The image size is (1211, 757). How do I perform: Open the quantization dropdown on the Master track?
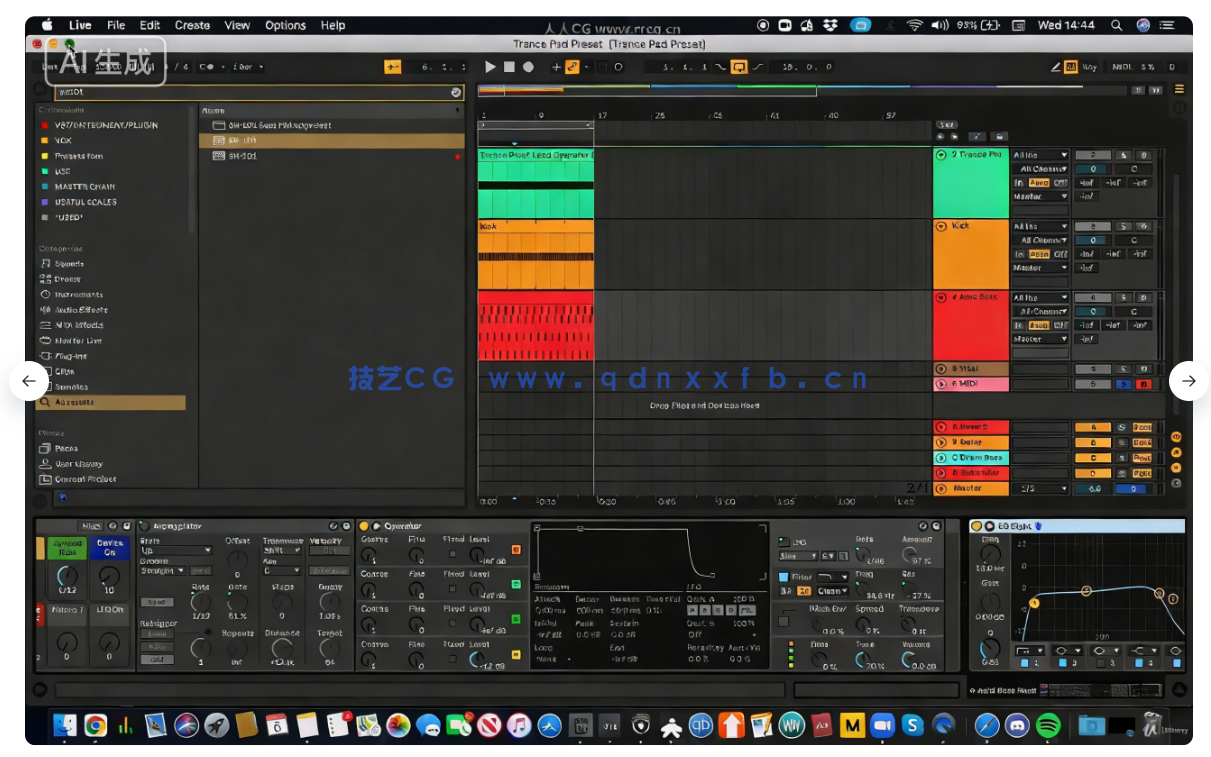1042,488
